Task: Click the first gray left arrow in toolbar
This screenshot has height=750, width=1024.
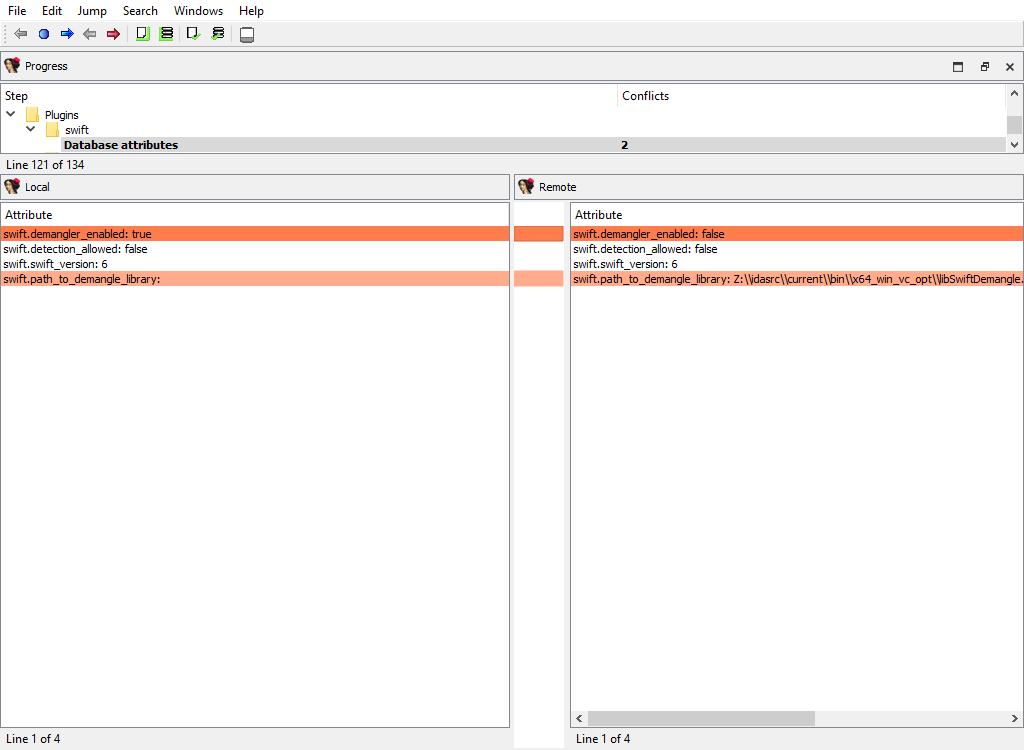Action: (x=21, y=34)
